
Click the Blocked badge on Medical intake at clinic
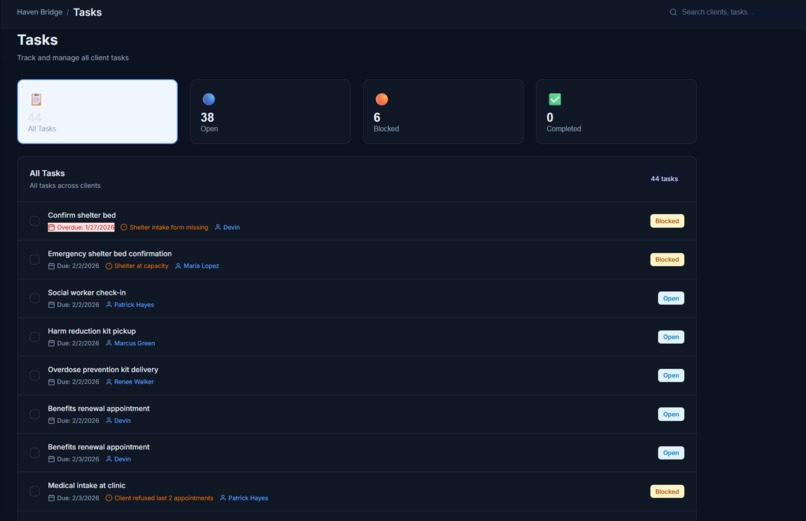667,491
